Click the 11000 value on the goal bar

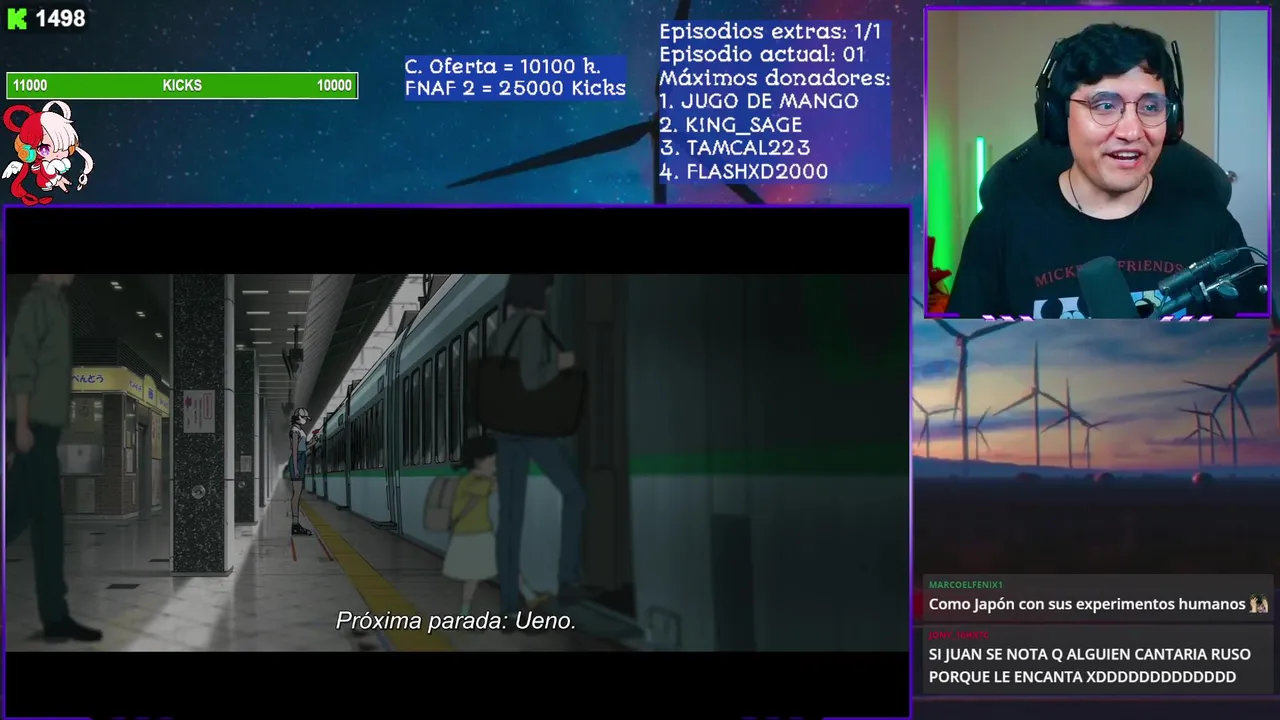[30, 86]
